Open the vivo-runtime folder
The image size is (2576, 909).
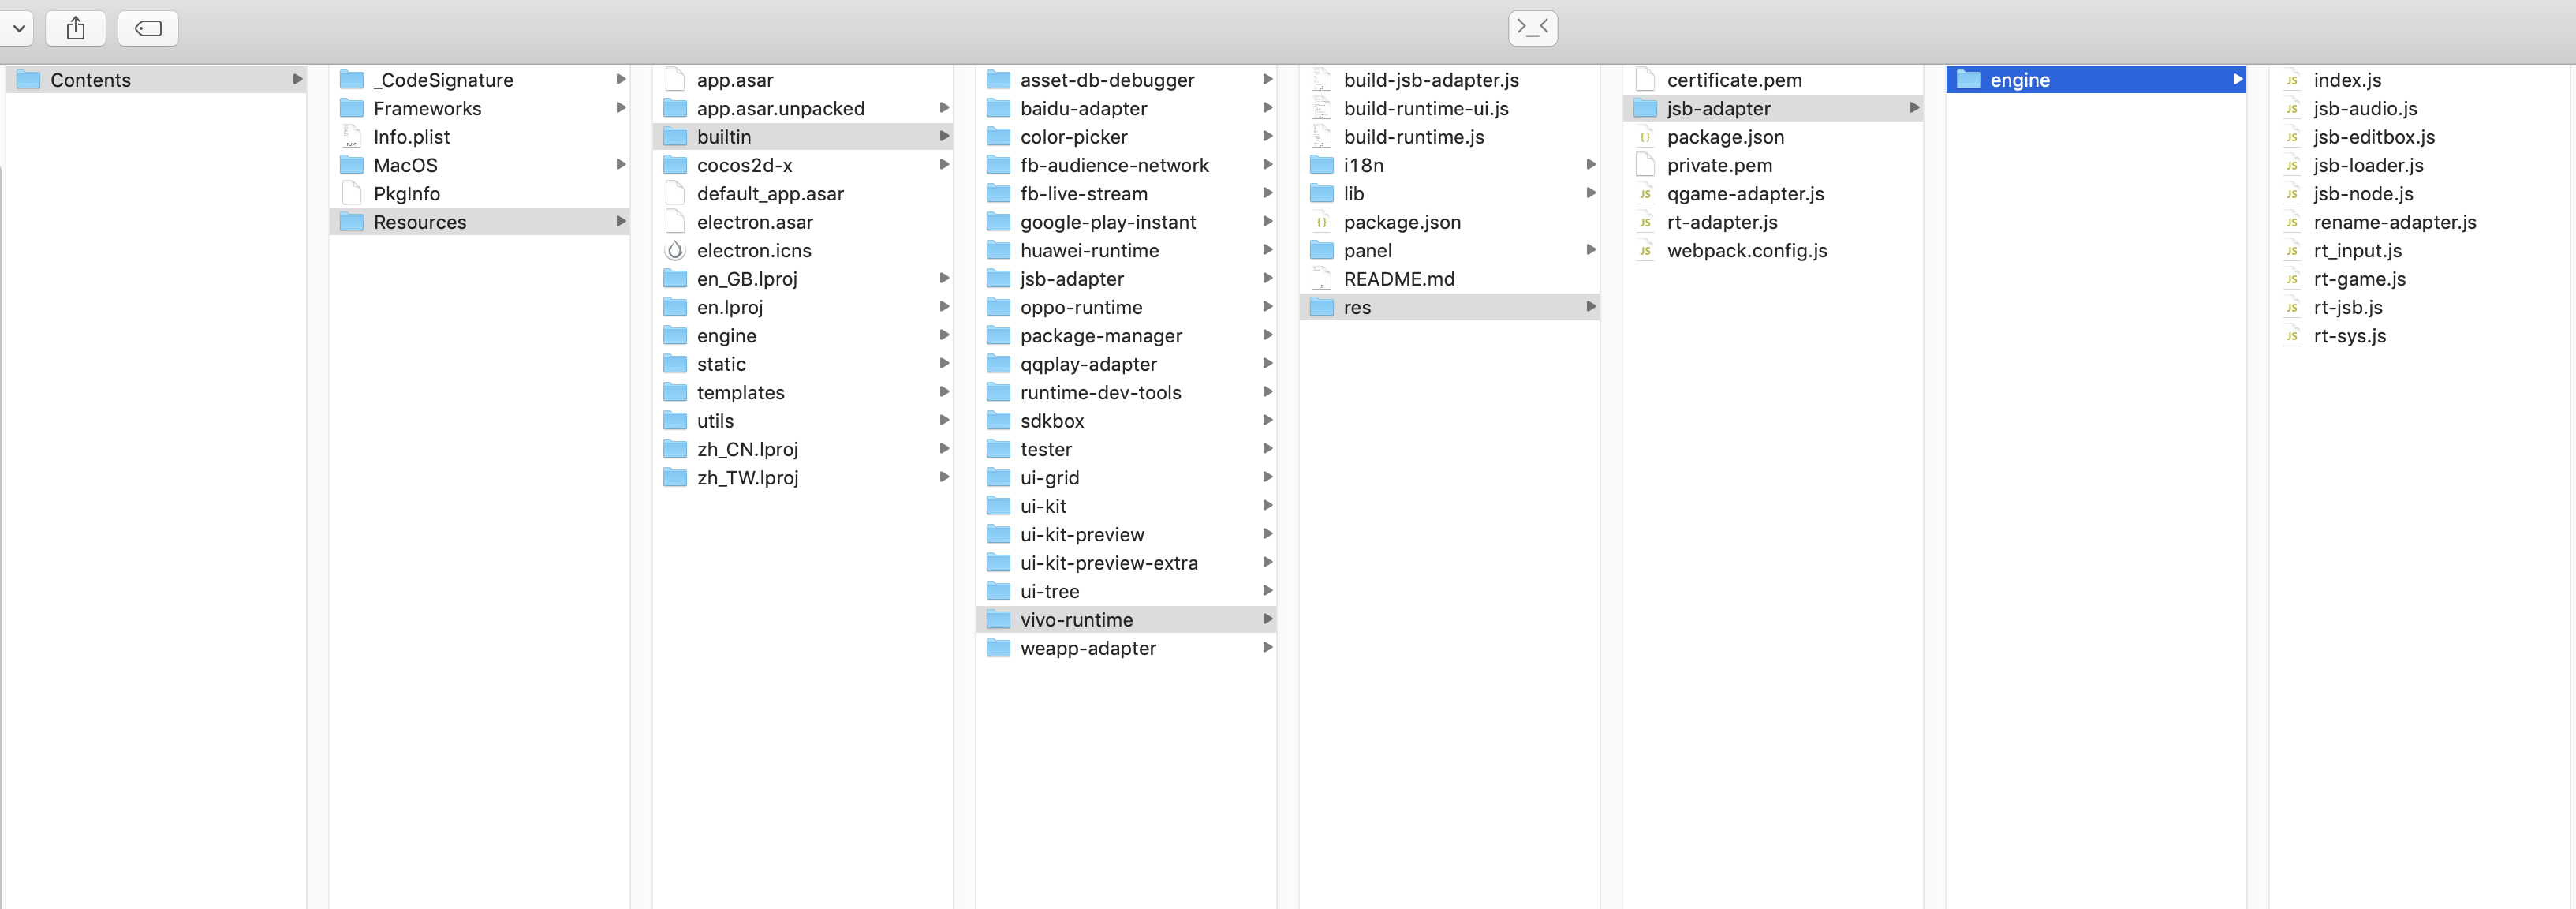click(x=1074, y=620)
